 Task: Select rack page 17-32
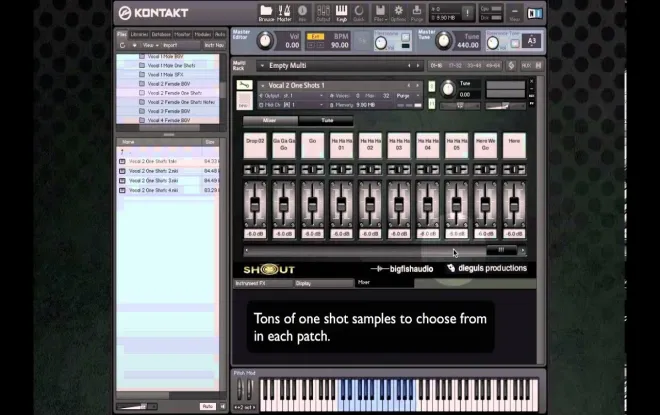click(455, 66)
